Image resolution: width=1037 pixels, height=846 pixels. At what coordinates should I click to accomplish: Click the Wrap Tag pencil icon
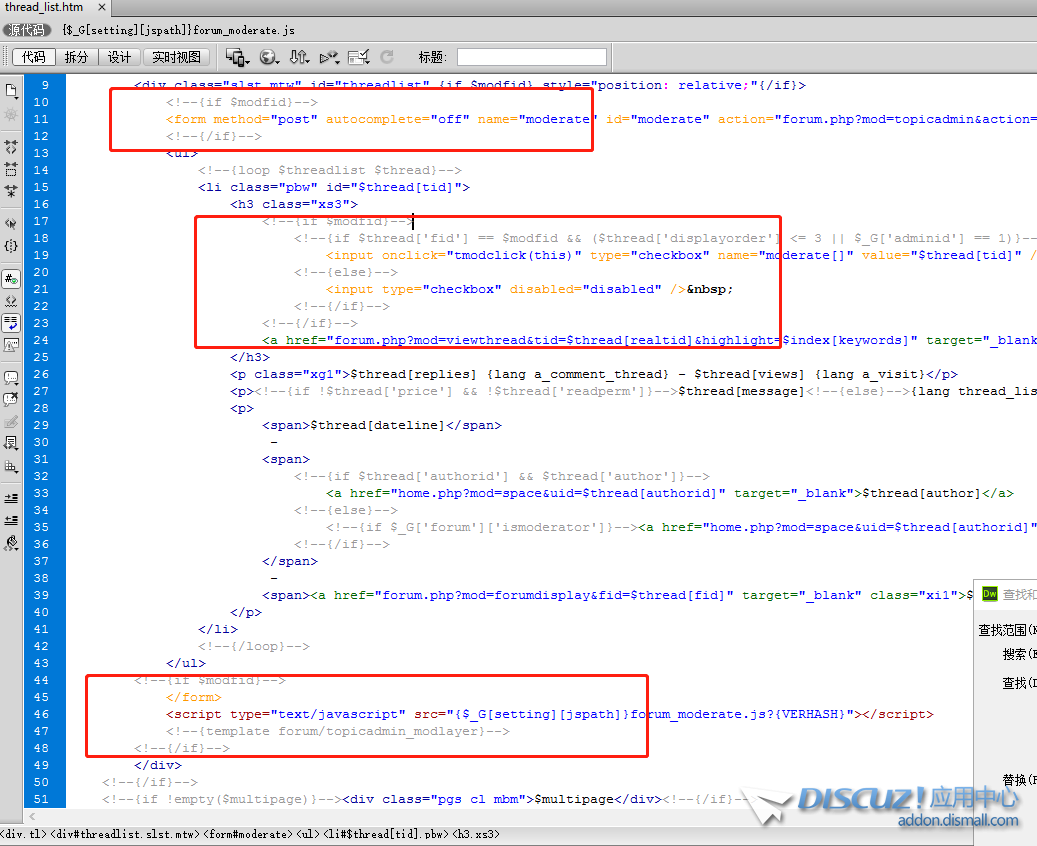click(x=11, y=422)
